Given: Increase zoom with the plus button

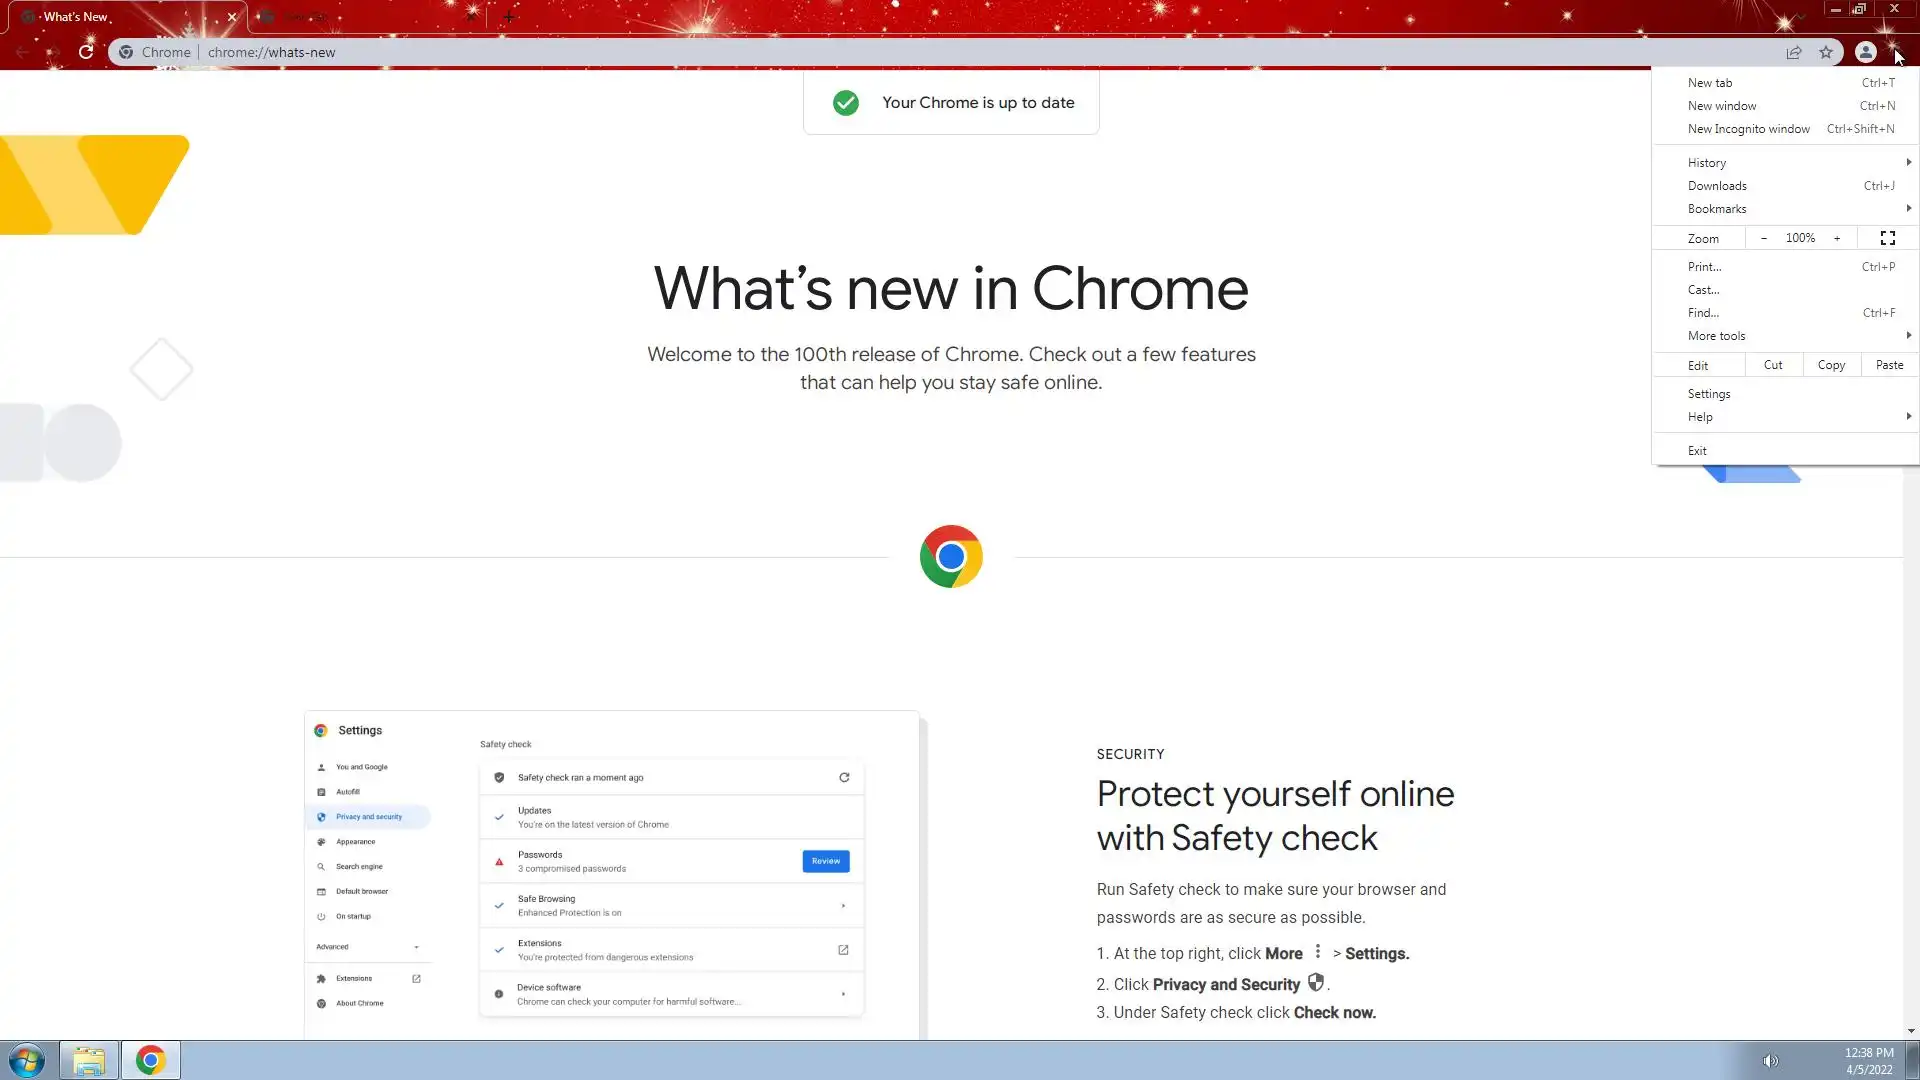Looking at the screenshot, I should coord(1837,238).
